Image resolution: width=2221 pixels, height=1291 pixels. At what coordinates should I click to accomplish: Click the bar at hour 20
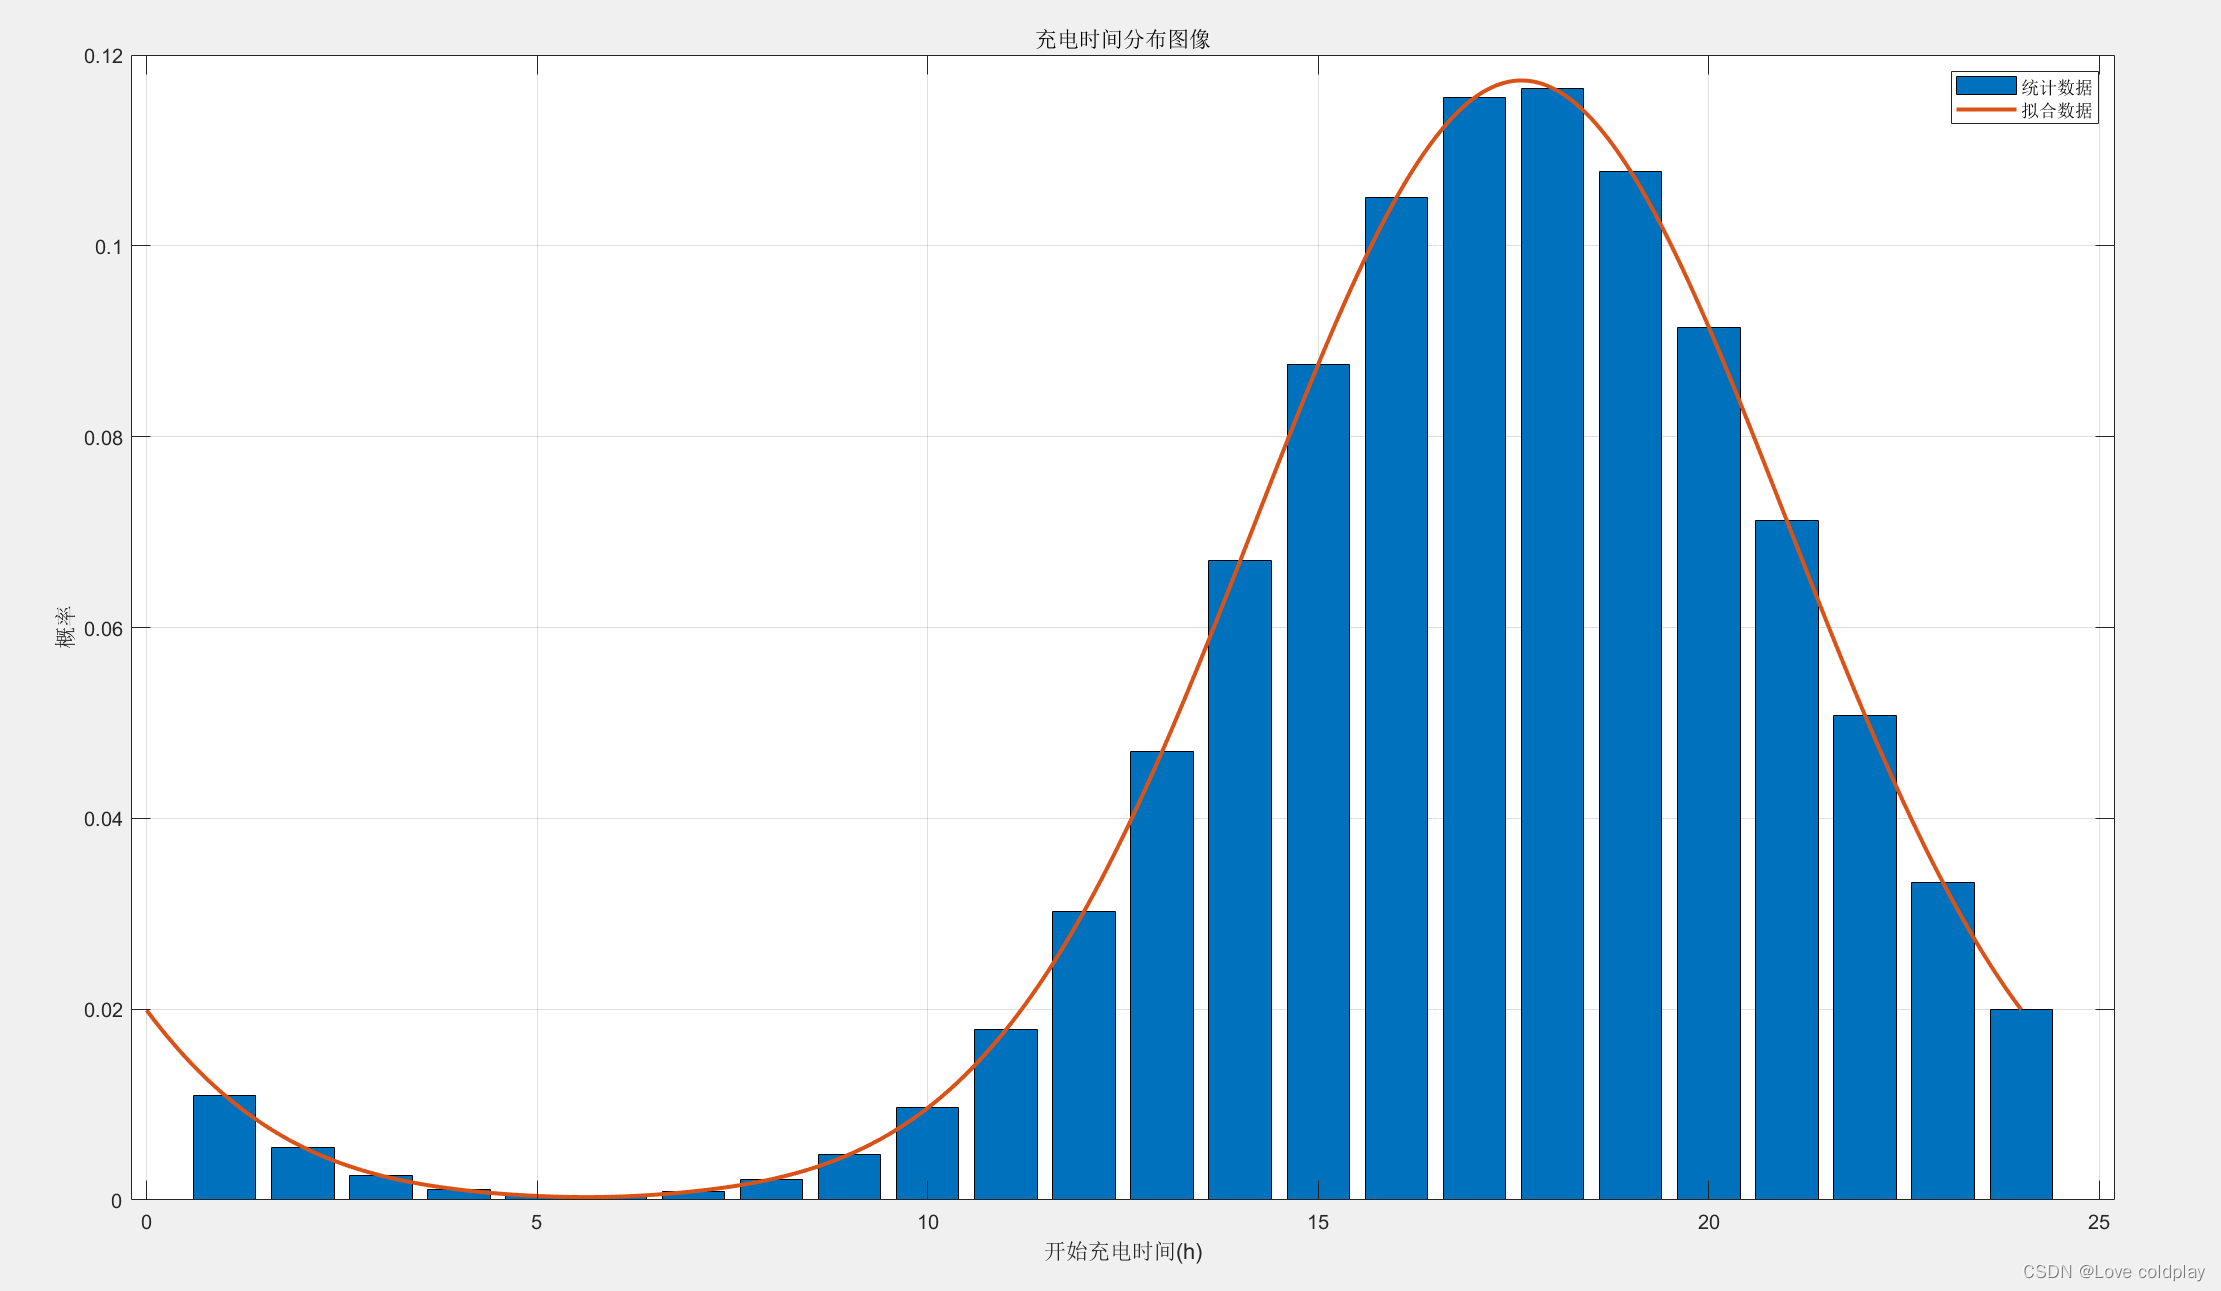click(x=1709, y=763)
